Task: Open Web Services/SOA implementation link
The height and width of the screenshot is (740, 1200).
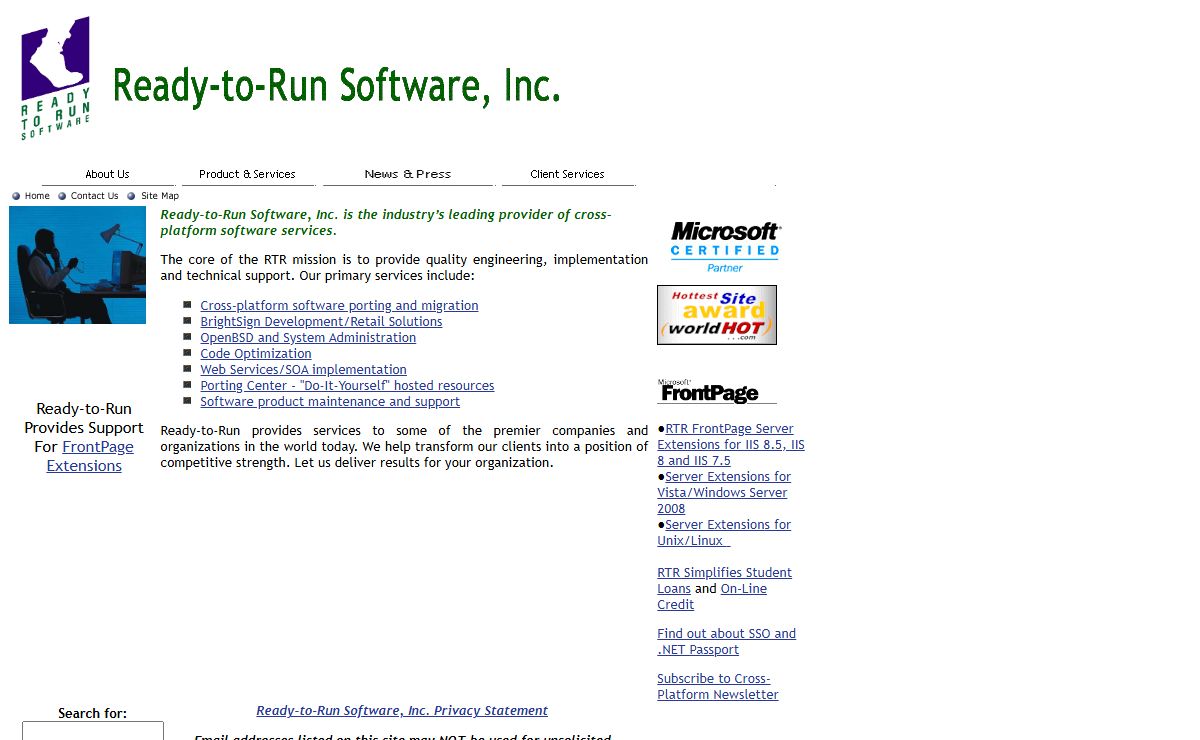Action: pos(303,370)
